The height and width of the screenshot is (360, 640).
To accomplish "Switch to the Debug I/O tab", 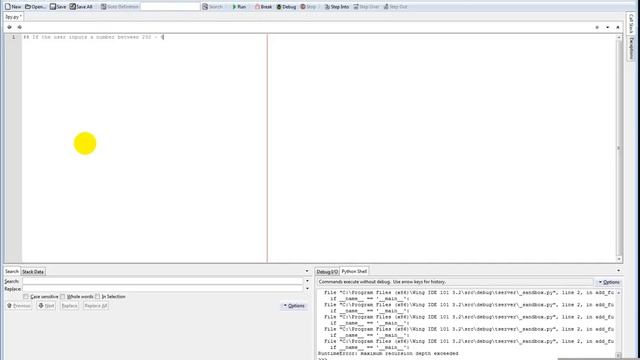I will coord(327,271).
